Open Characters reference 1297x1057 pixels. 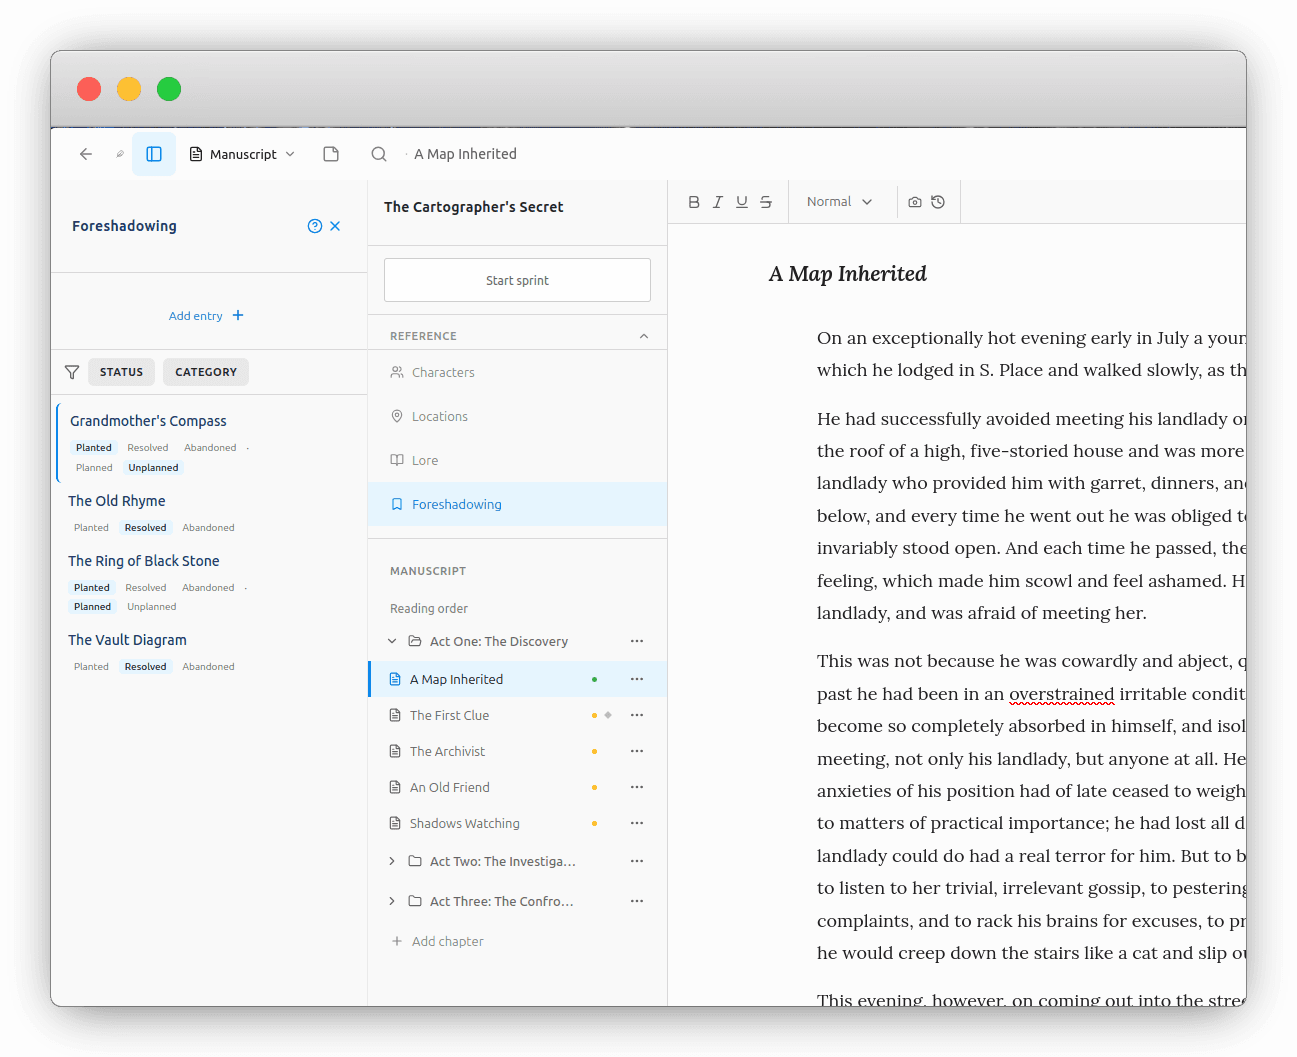517,372
